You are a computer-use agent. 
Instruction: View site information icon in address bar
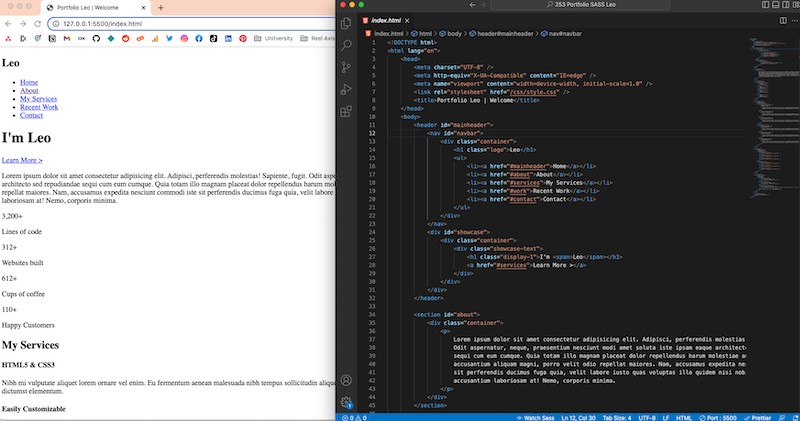tap(56, 23)
